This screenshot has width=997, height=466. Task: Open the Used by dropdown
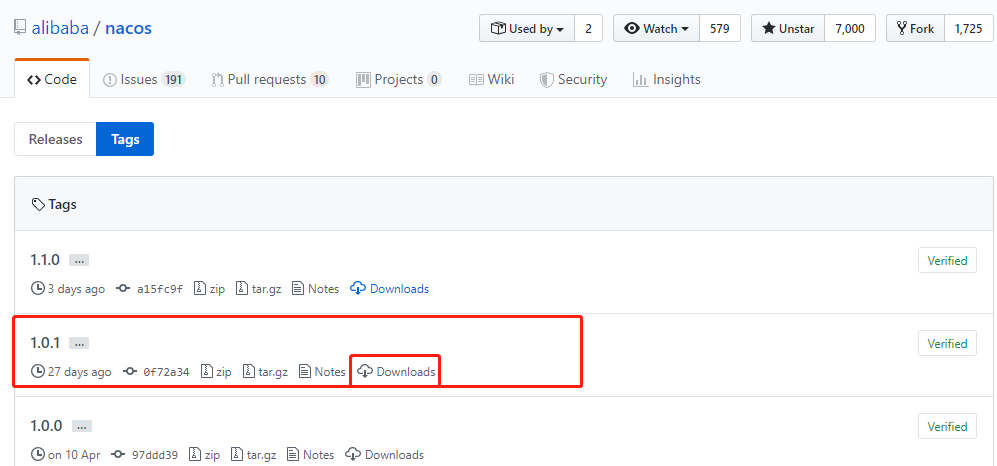tap(527, 29)
